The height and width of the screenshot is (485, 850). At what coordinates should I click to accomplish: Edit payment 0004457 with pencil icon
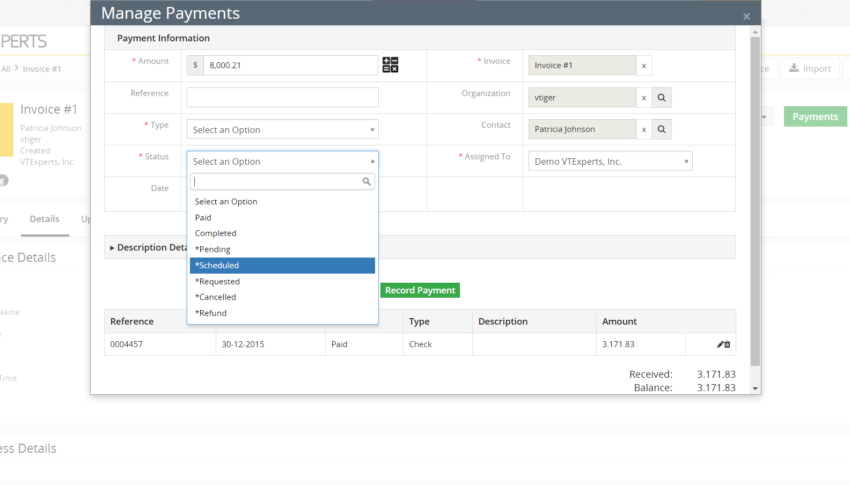(x=720, y=344)
